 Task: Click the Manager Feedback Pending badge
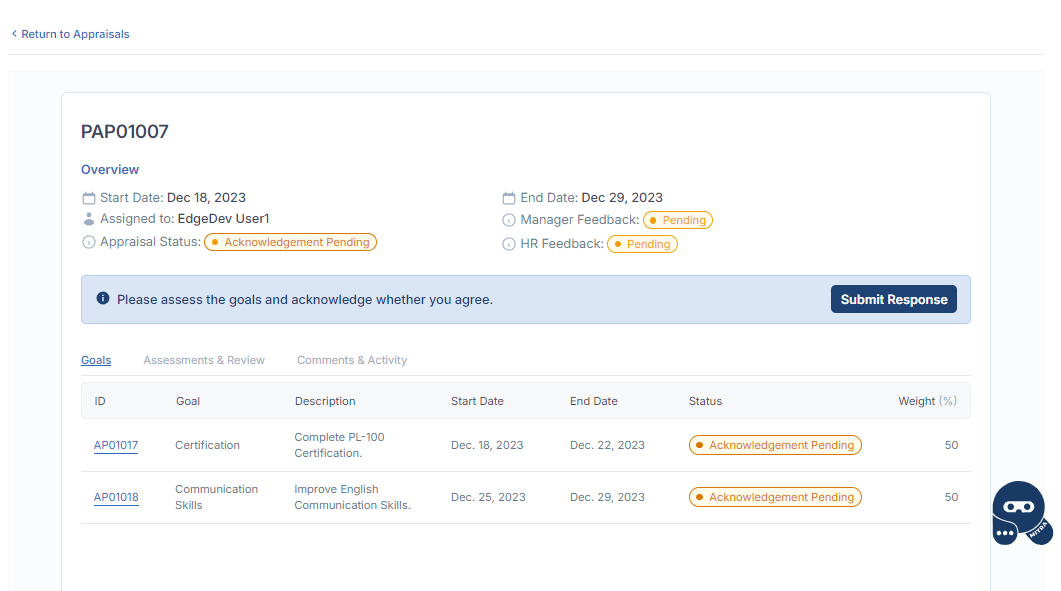[x=678, y=220]
